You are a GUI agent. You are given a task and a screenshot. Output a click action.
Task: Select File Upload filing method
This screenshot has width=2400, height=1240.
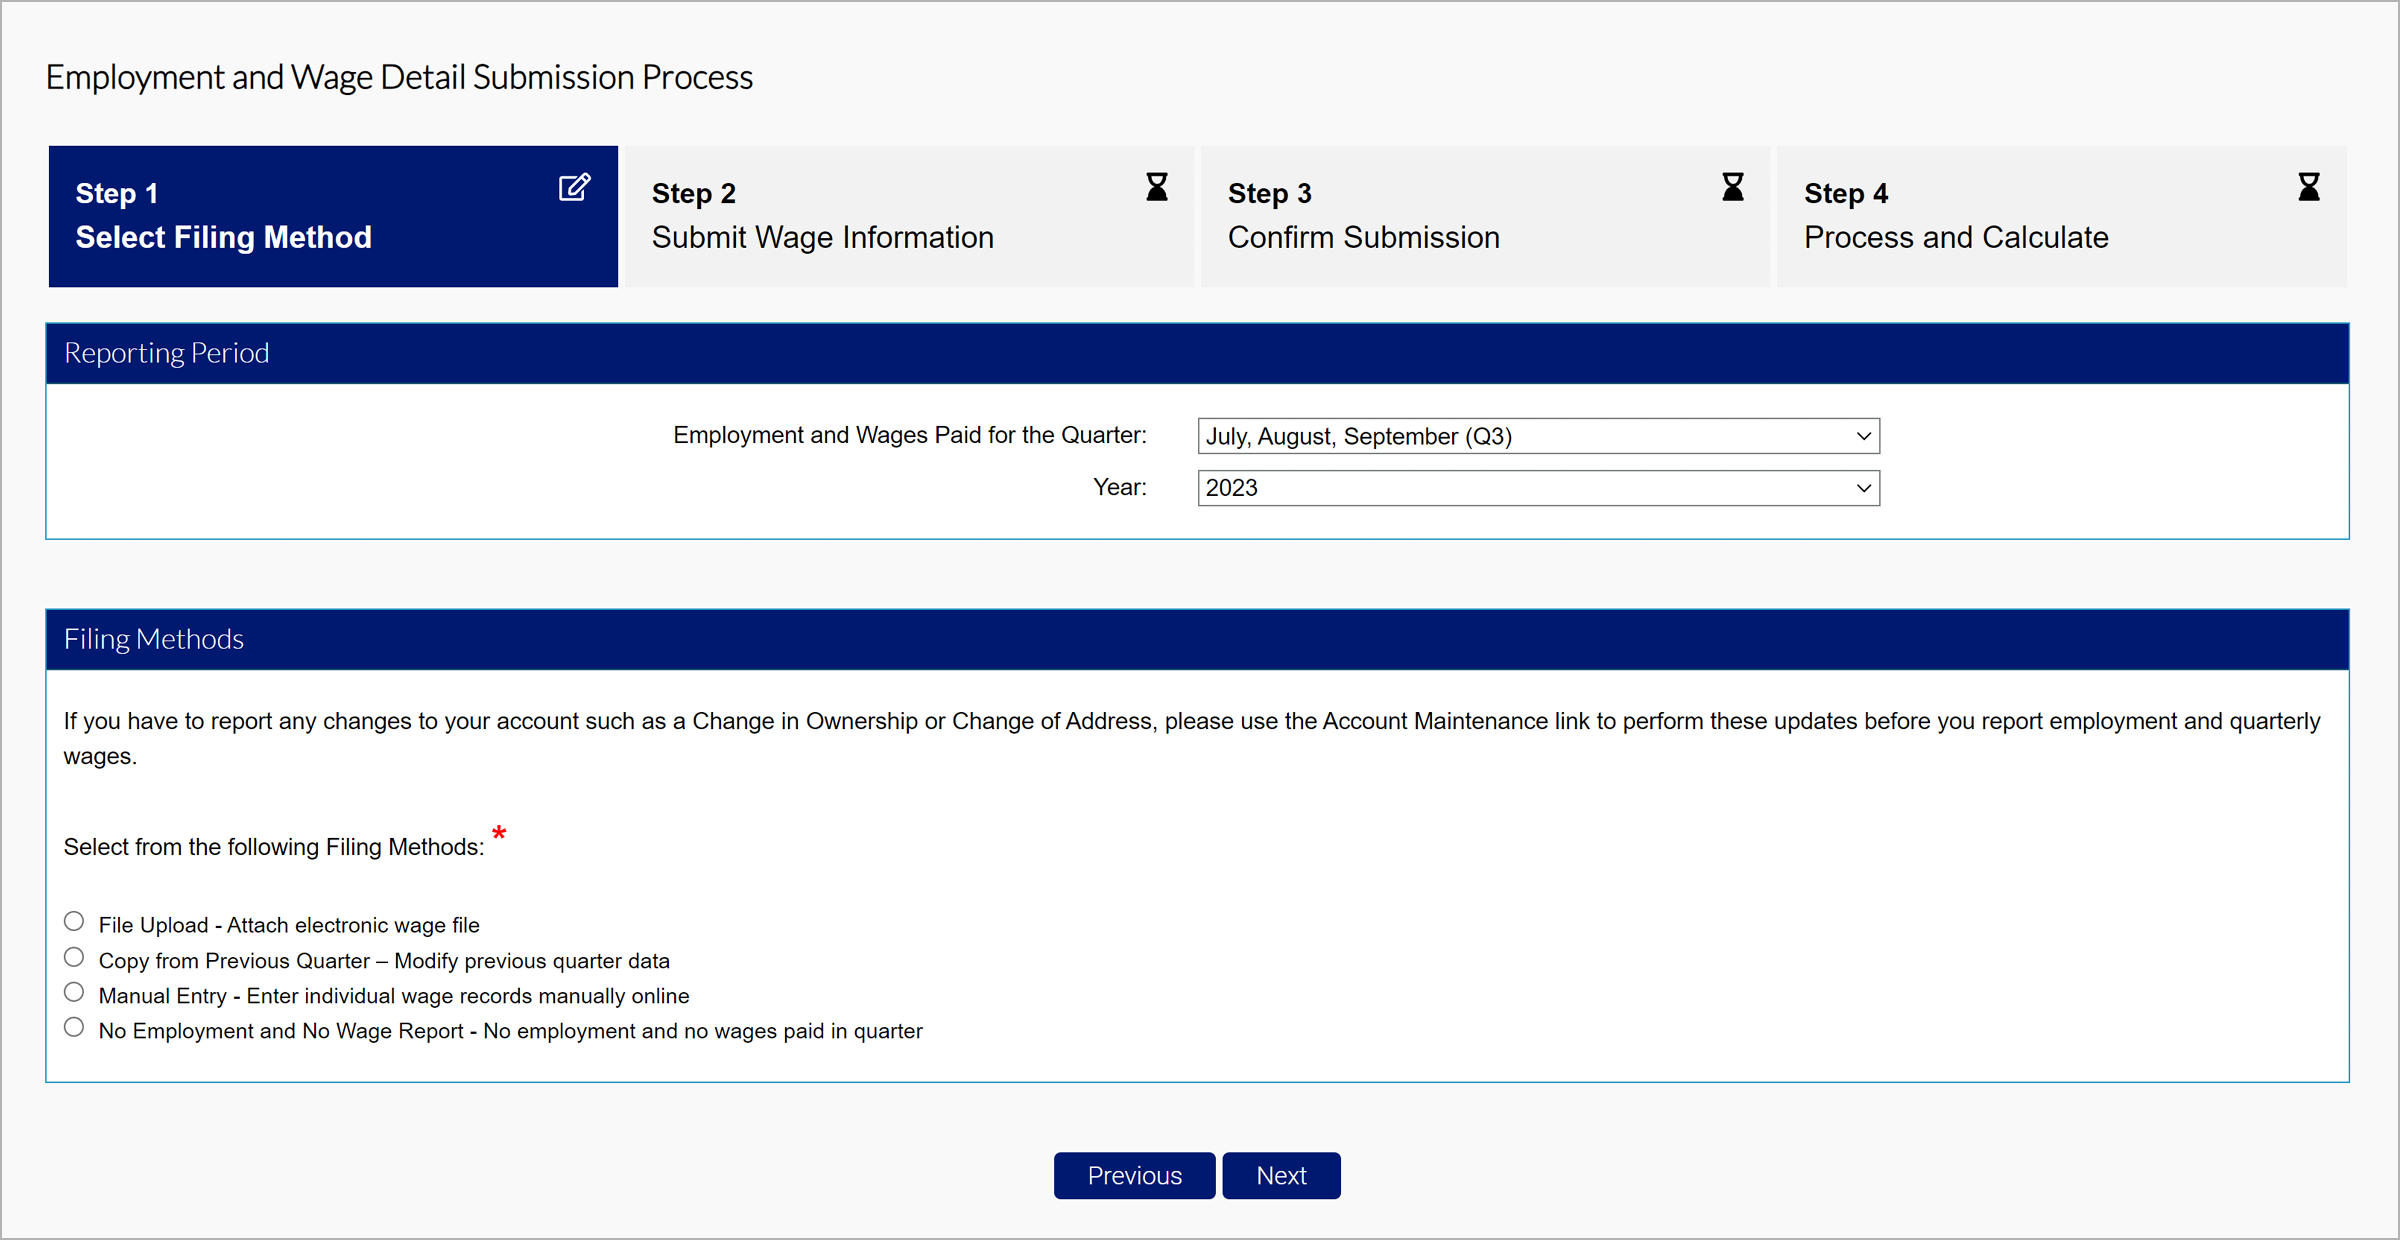(x=74, y=922)
